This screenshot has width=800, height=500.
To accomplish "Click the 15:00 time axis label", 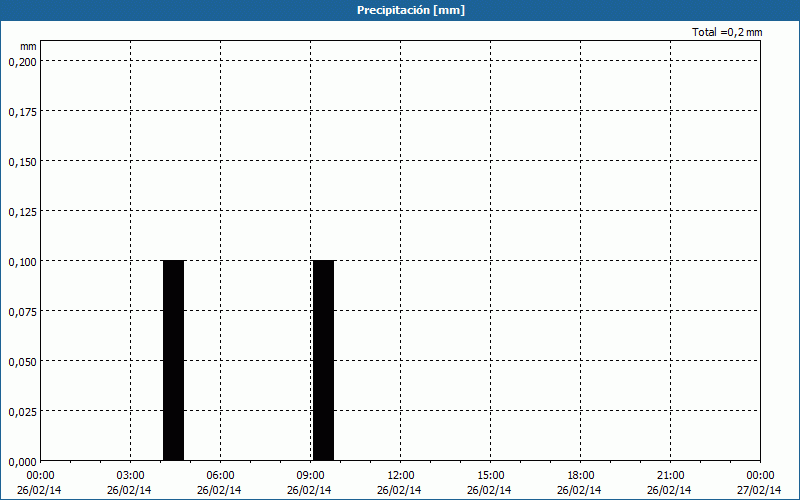I will click(x=490, y=476).
